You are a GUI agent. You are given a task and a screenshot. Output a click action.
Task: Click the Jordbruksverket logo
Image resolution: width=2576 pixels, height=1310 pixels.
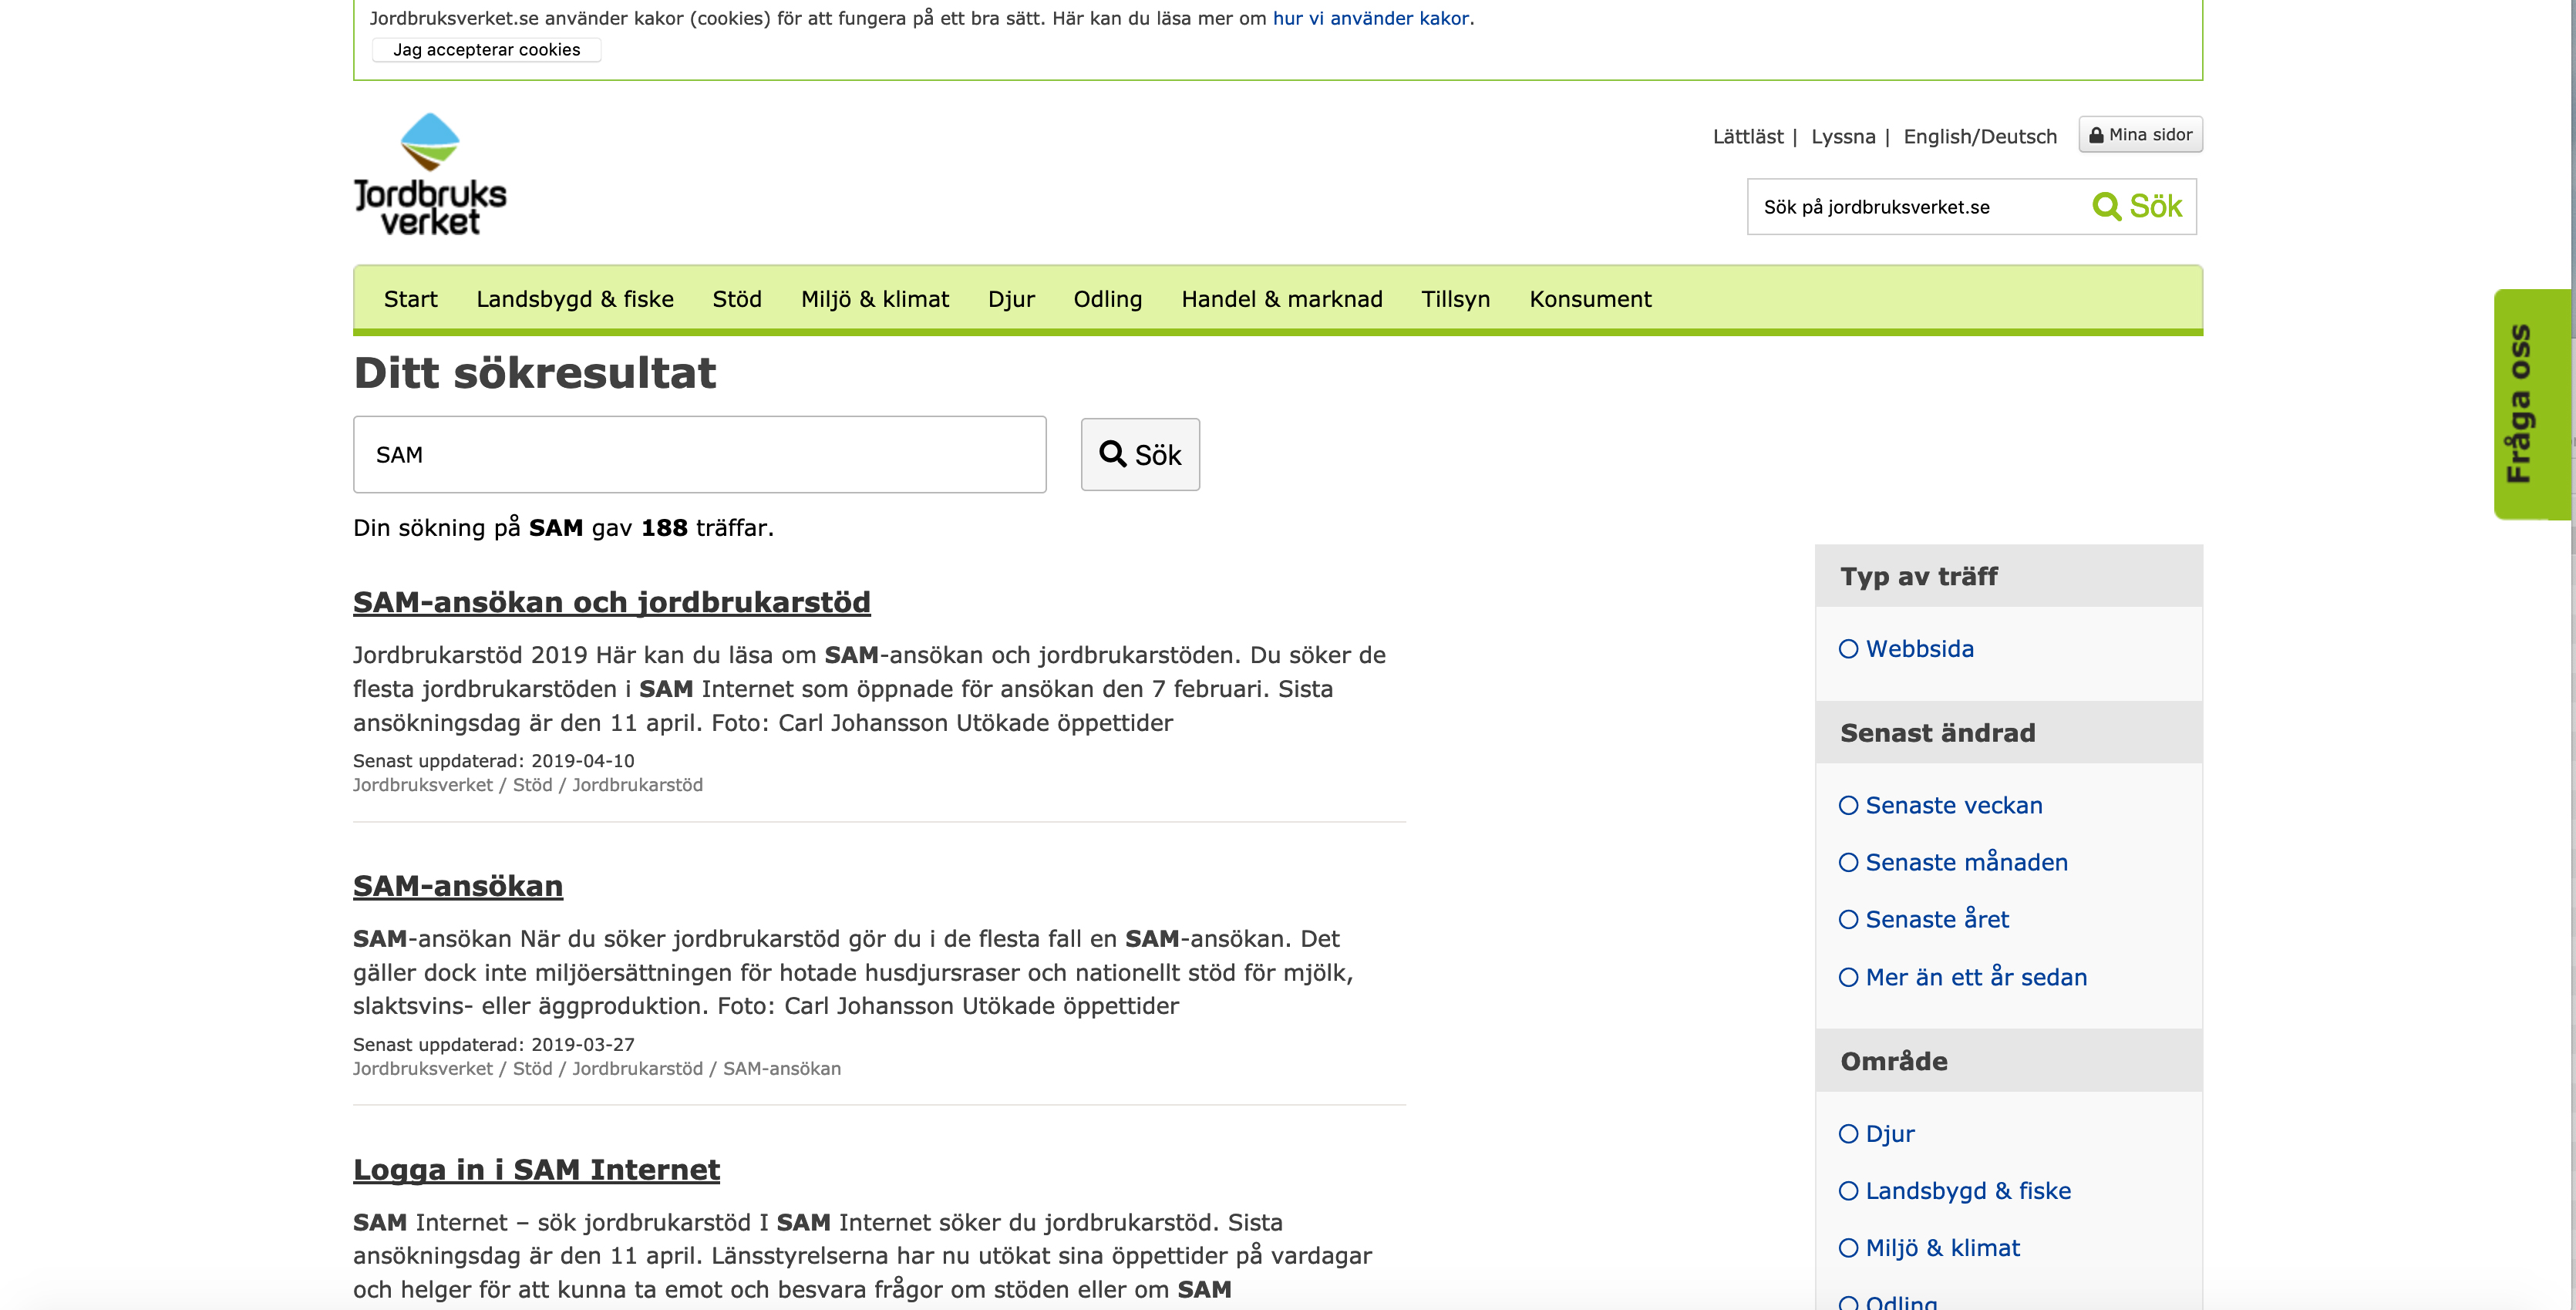coord(430,174)
